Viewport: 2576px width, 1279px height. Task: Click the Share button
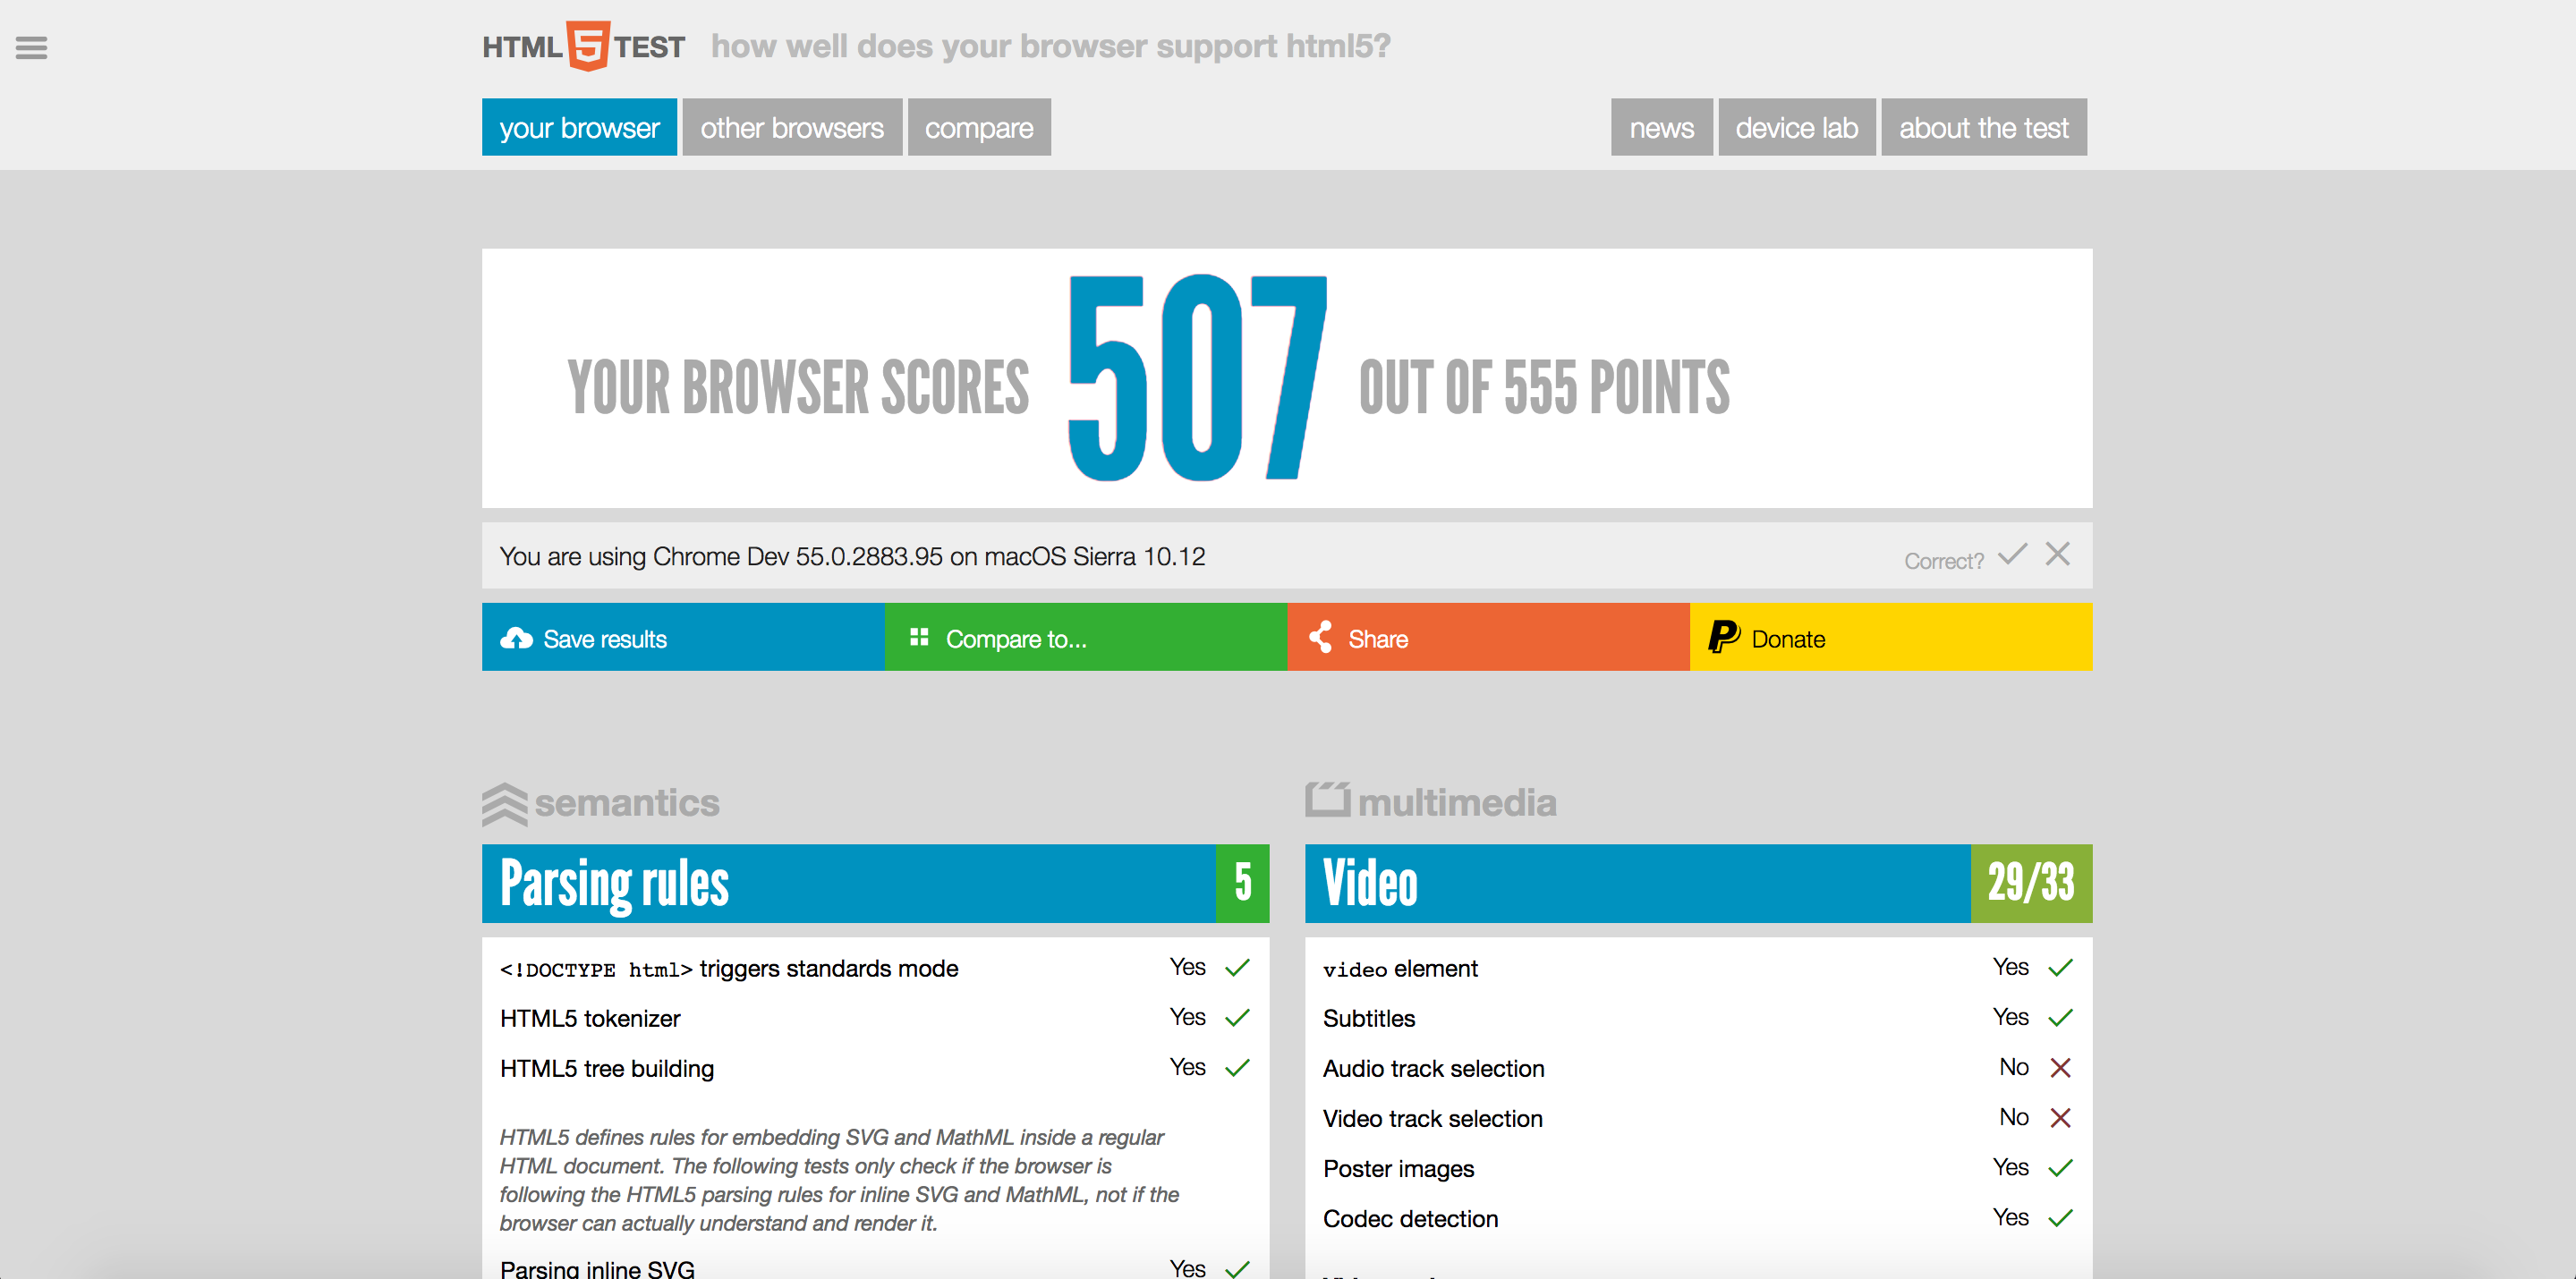coord(1488,637)
